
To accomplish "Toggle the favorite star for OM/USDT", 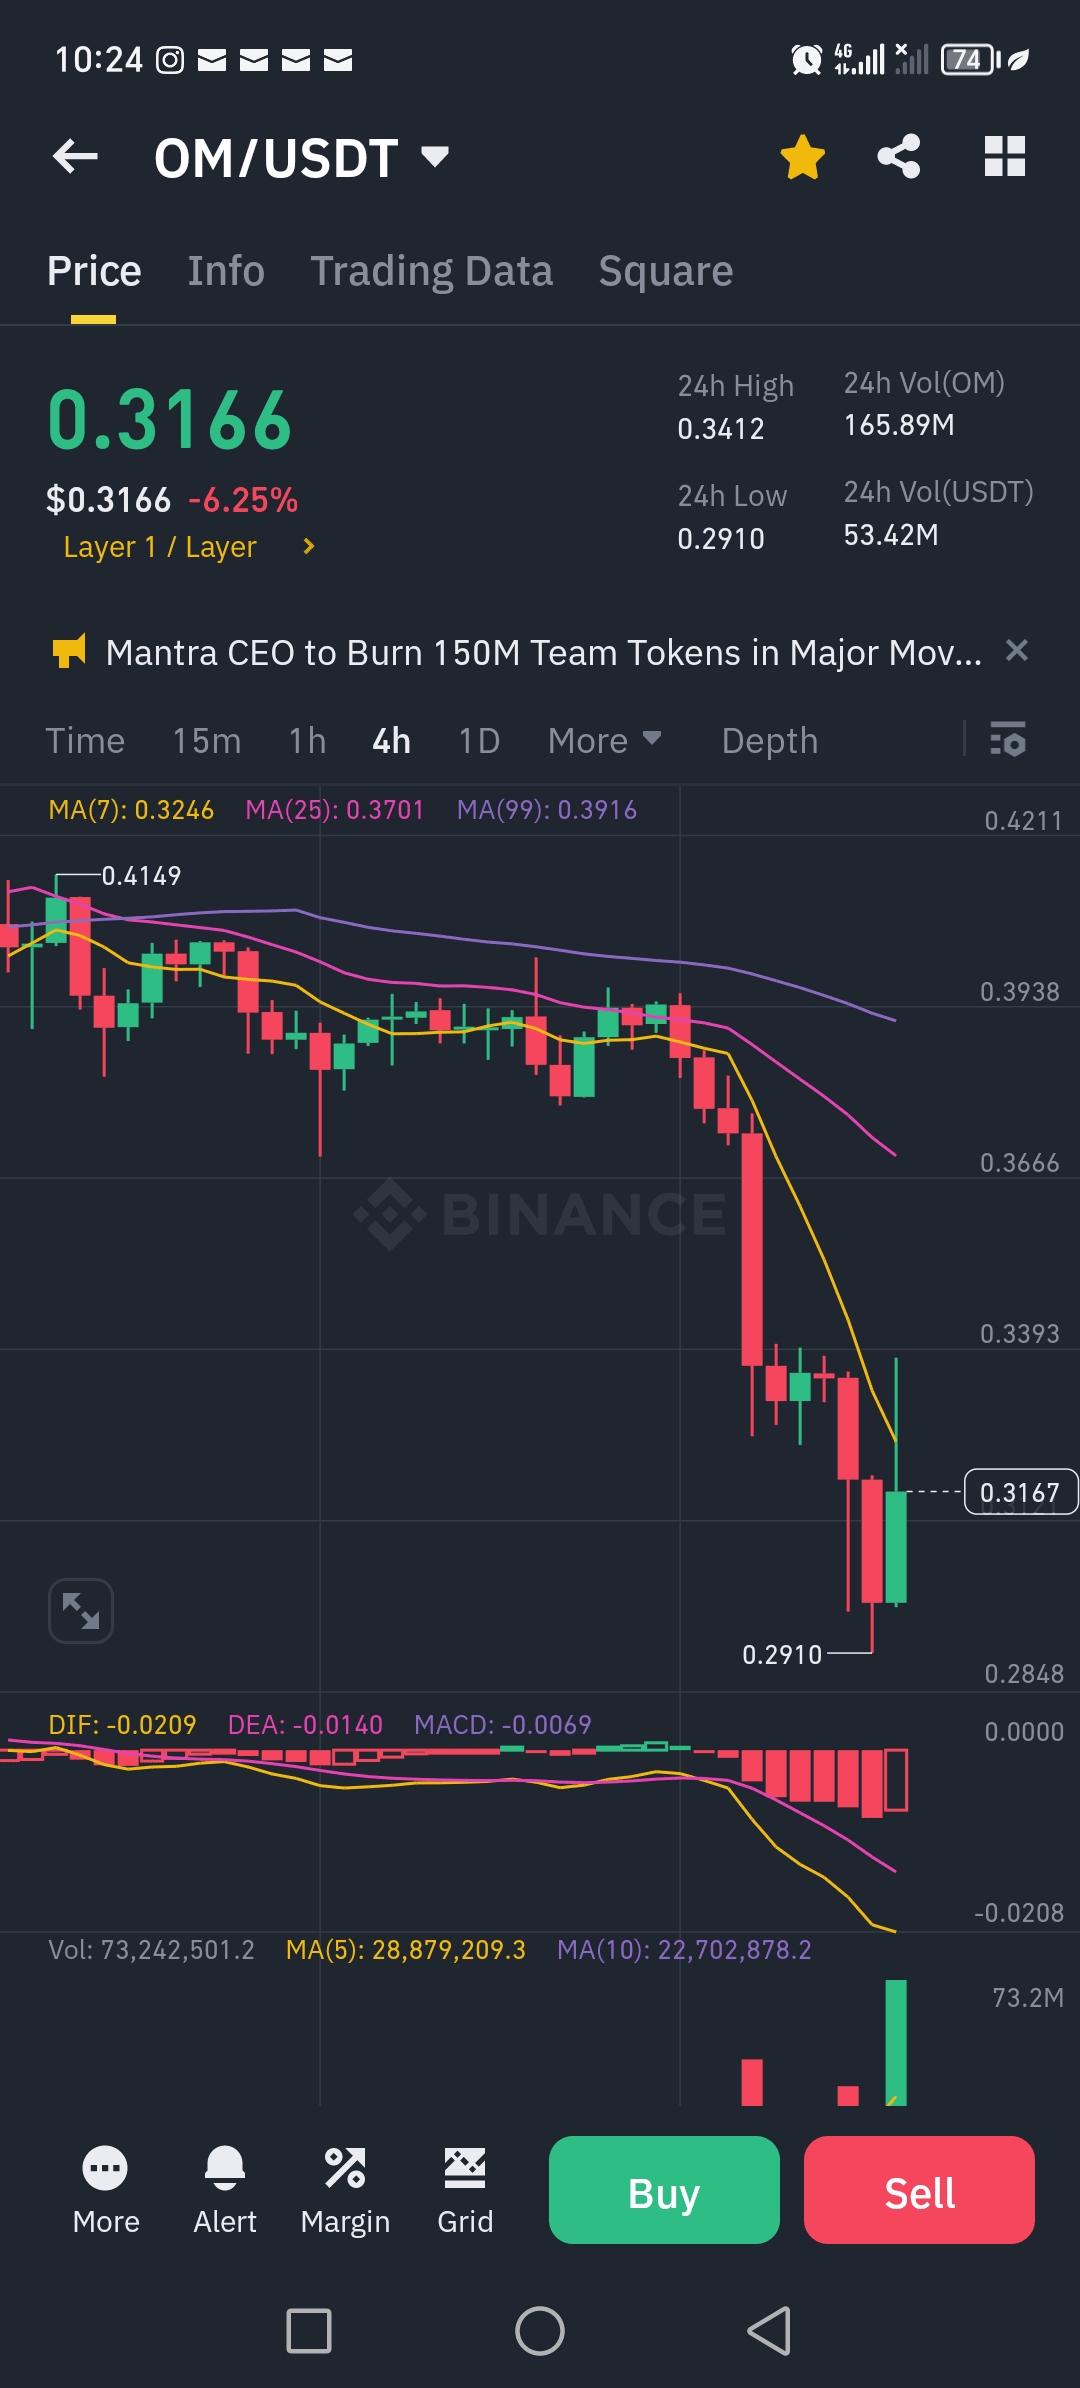I will pos(802,157).
